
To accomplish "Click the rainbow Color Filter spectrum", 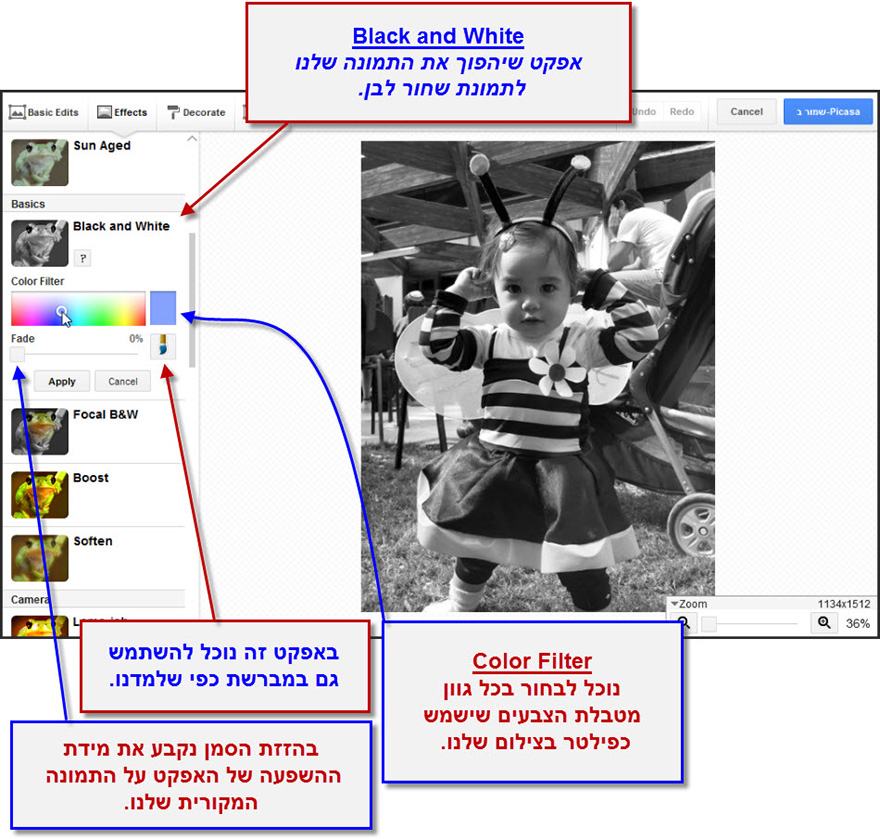I will click(78, 309).
